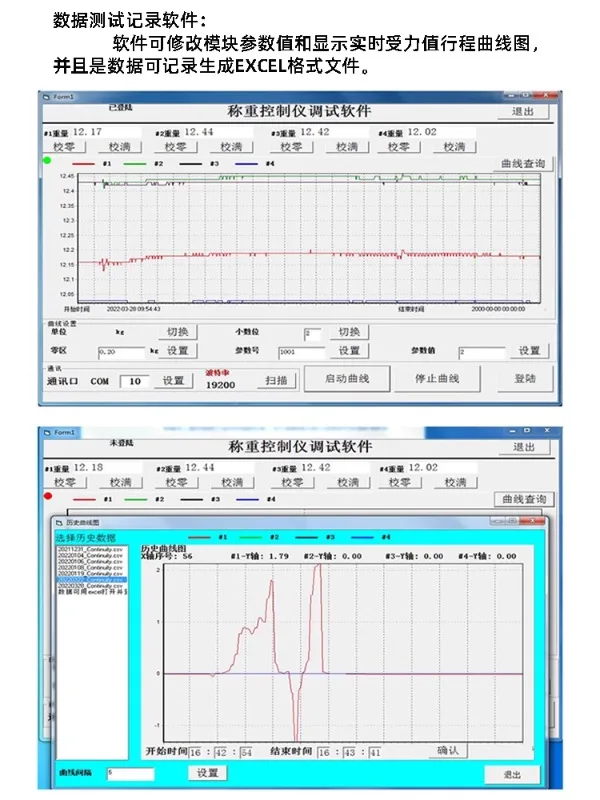
Task: Click 开始时间 hour field showing 16
Action: coord(195,753)
